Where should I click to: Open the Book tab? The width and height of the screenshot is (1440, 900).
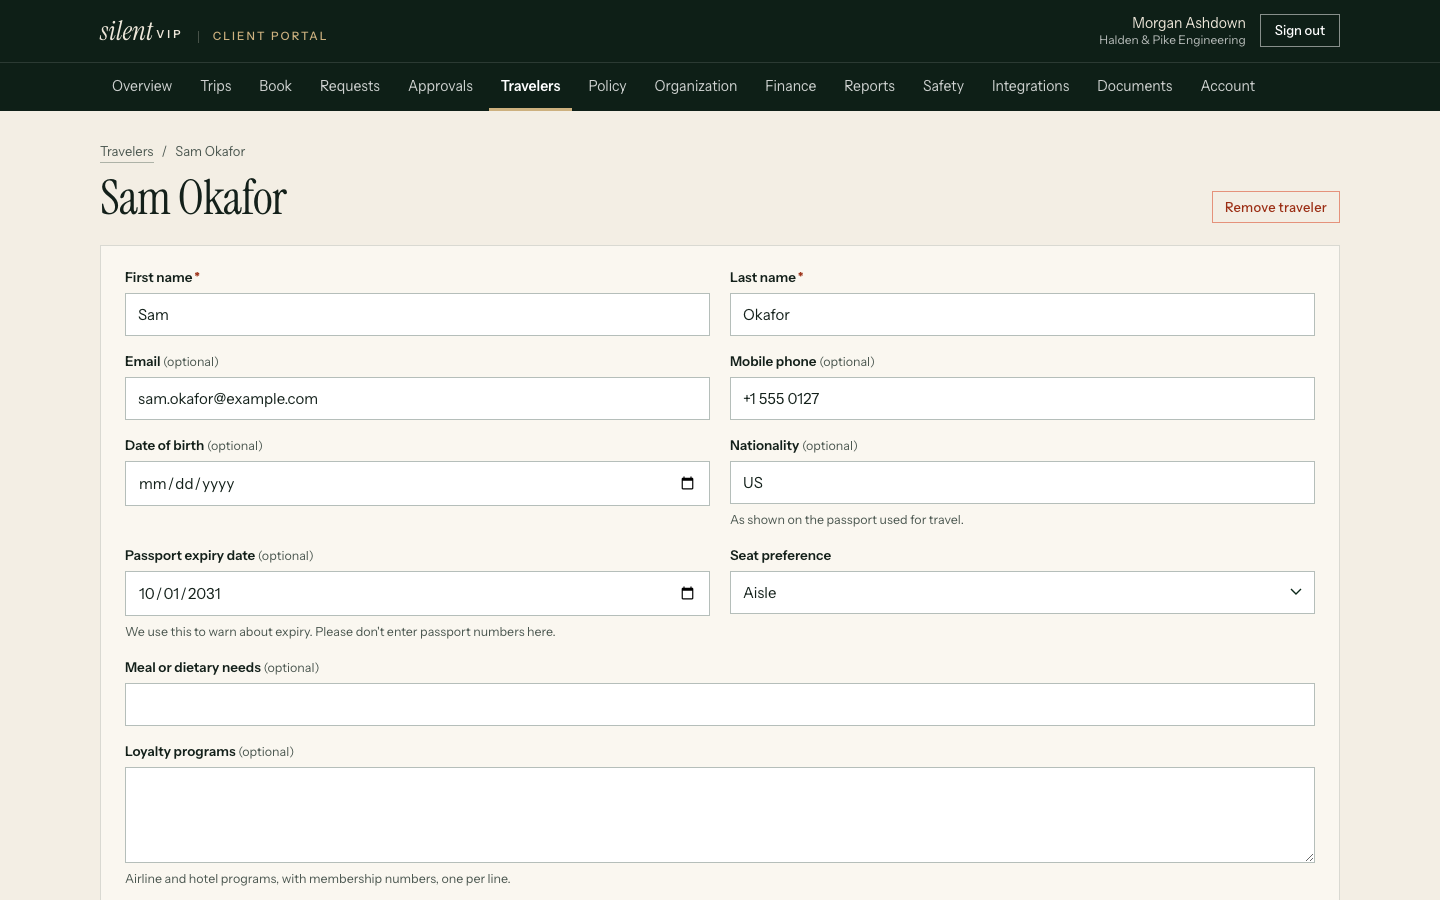click(x=275, y=86)
